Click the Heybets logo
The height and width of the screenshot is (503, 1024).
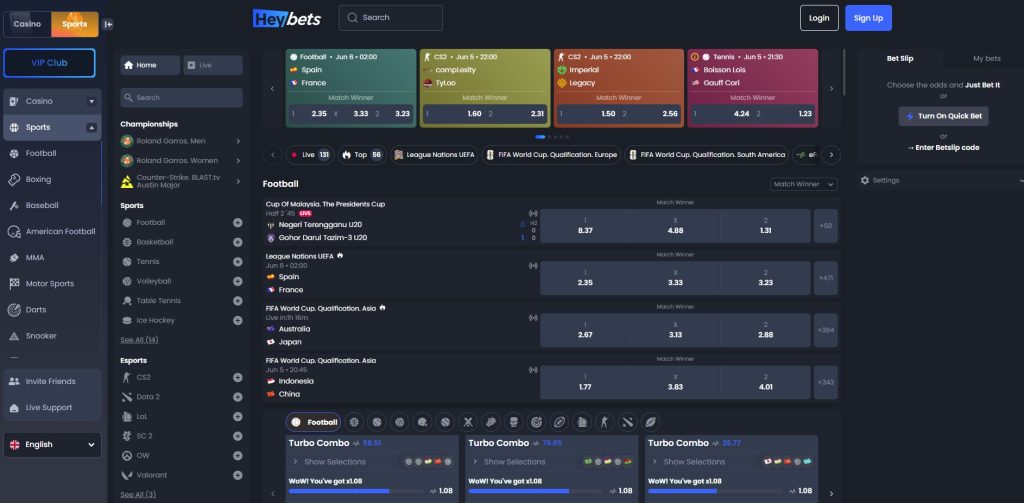click(x=287, y=17)
